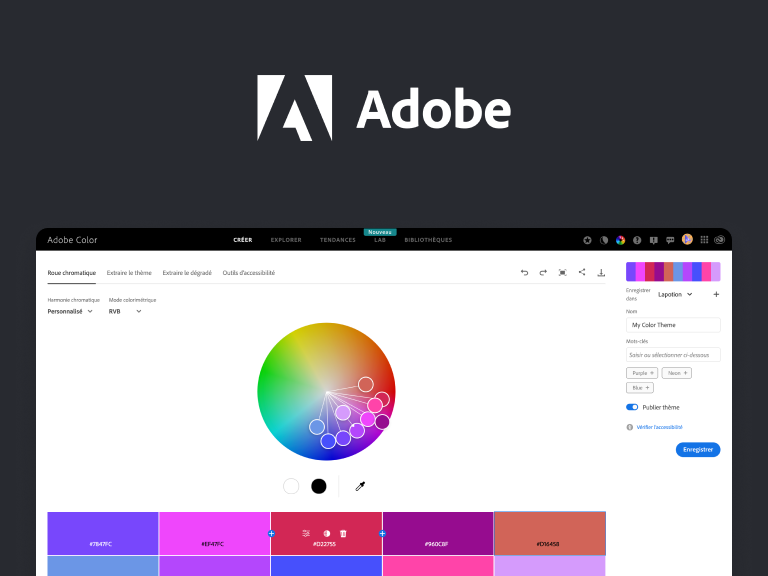
Task: Click the Mots-clés keyword input field
Action: pyautogui.click(x=673, y=355)
